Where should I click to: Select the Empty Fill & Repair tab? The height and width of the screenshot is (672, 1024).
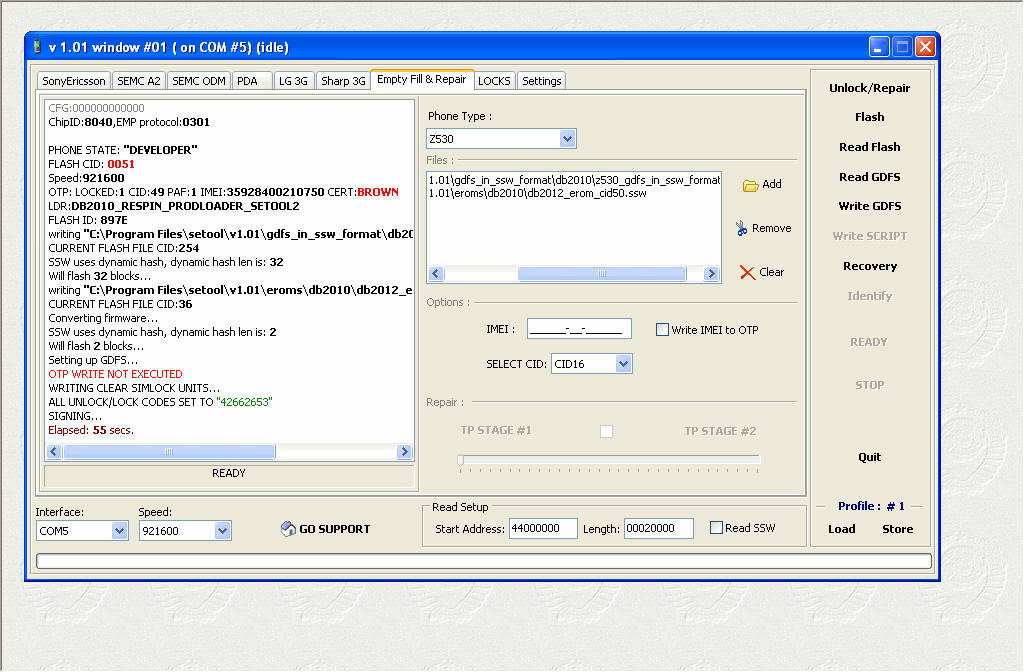[x=422, y=79]
